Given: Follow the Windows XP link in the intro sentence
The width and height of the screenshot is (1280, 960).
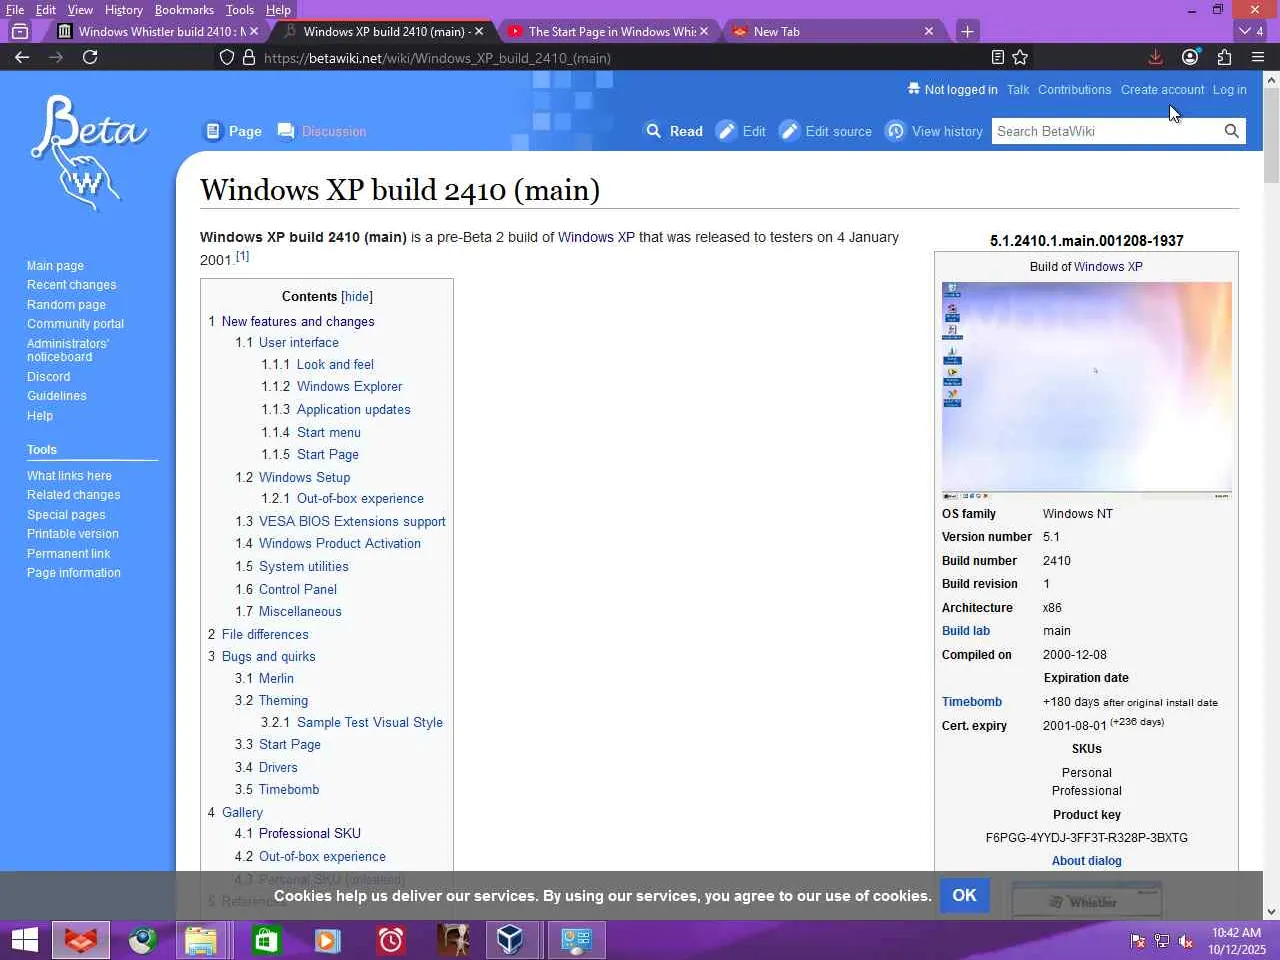Looking at the screenshot, I should [596, 237].
